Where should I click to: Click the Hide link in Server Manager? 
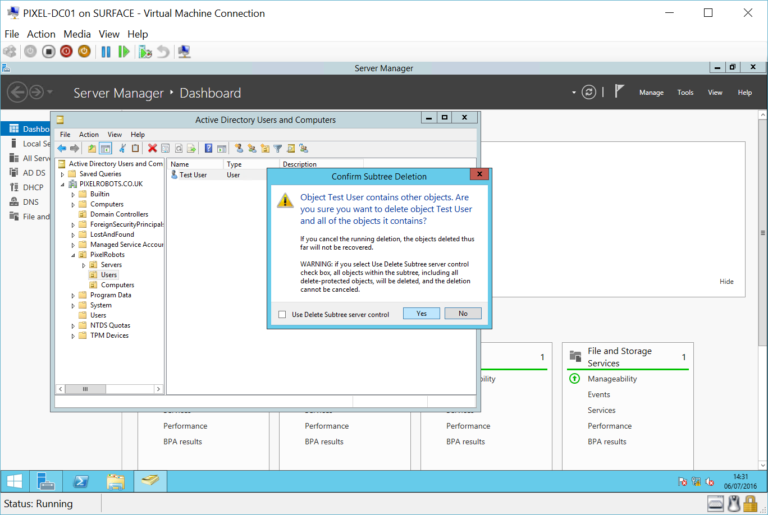pos(726,281)
